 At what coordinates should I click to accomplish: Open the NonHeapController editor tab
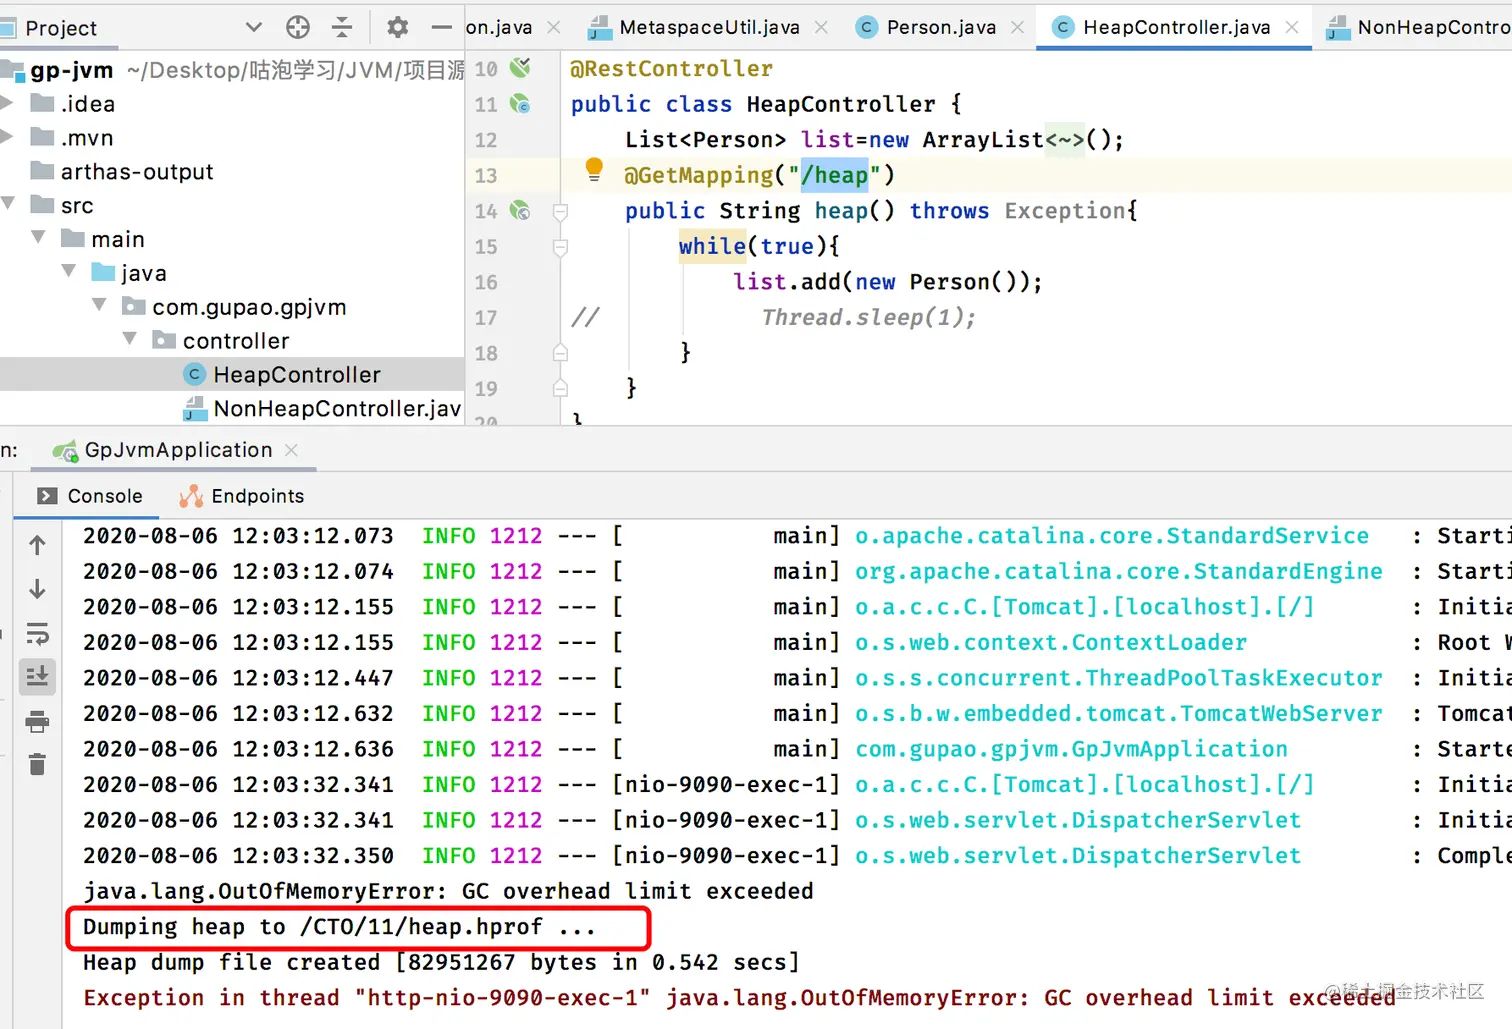(x=1418, y=28)
